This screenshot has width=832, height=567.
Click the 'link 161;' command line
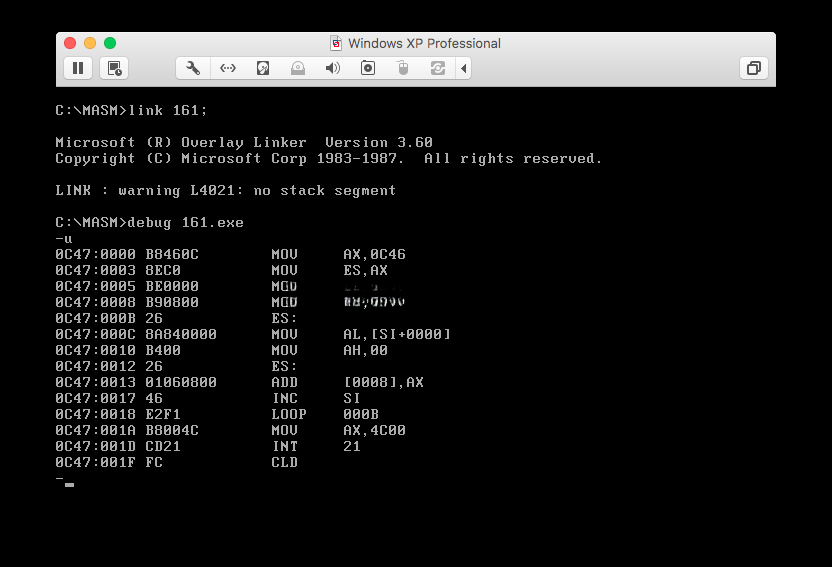[x=131, y=110]
